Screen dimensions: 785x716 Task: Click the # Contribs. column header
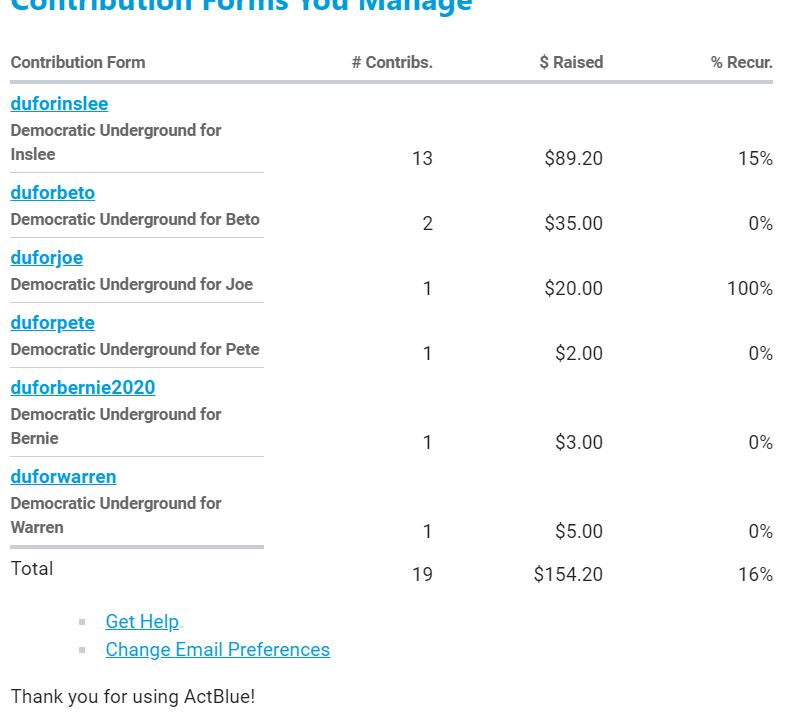(x=392, y=62)
